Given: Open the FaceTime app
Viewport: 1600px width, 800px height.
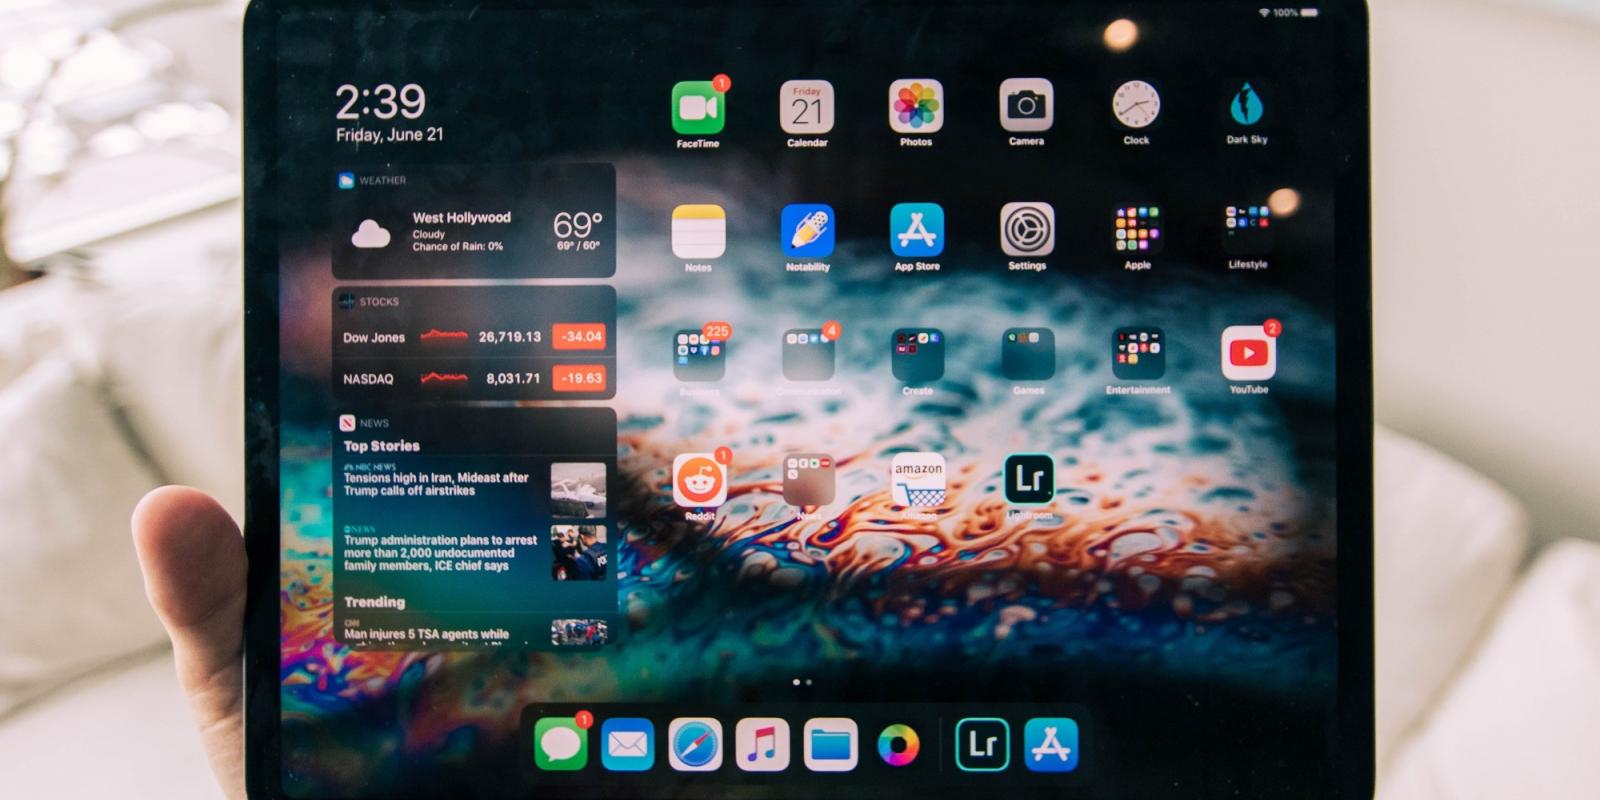Looking at the screenshot, I should coord(697,108).
